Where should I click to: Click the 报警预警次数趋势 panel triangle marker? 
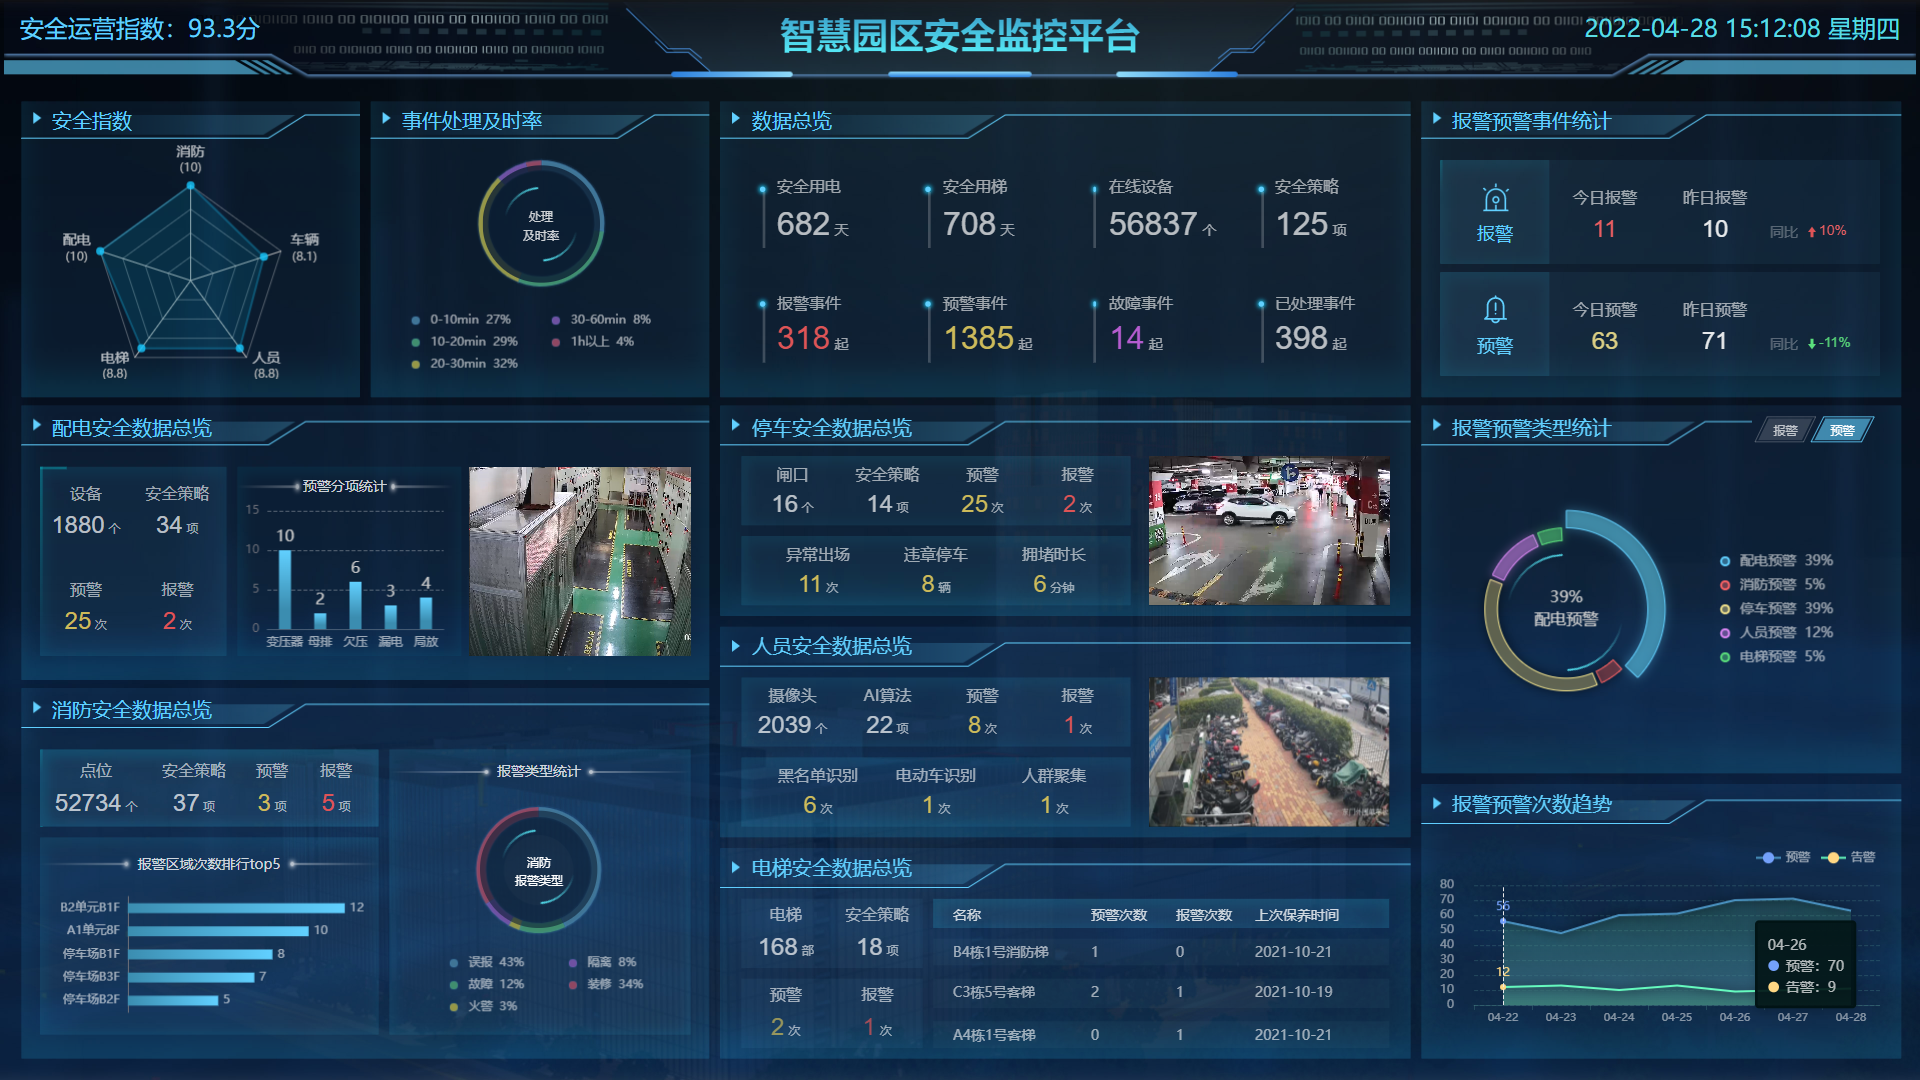coord(1437,803)
